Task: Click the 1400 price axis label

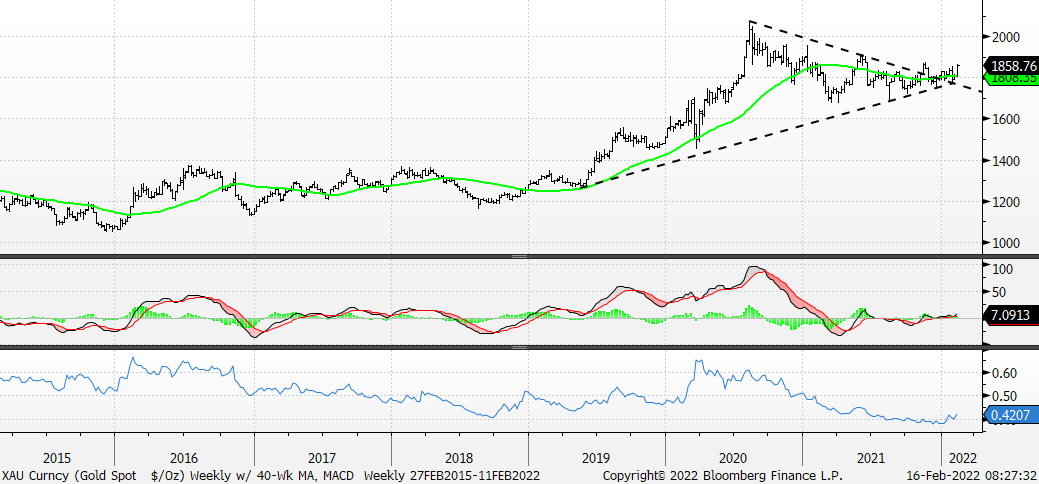Action: (x=1006, y=160)
